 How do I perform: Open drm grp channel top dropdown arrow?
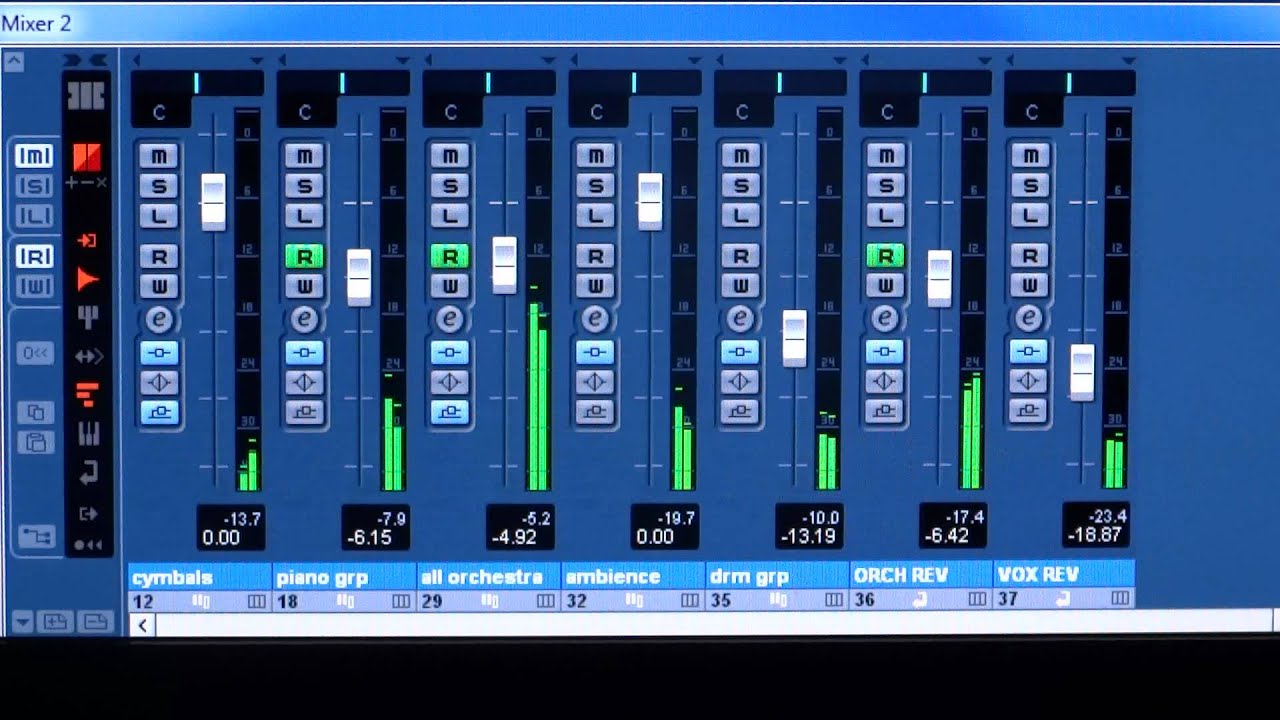(839, 60)
